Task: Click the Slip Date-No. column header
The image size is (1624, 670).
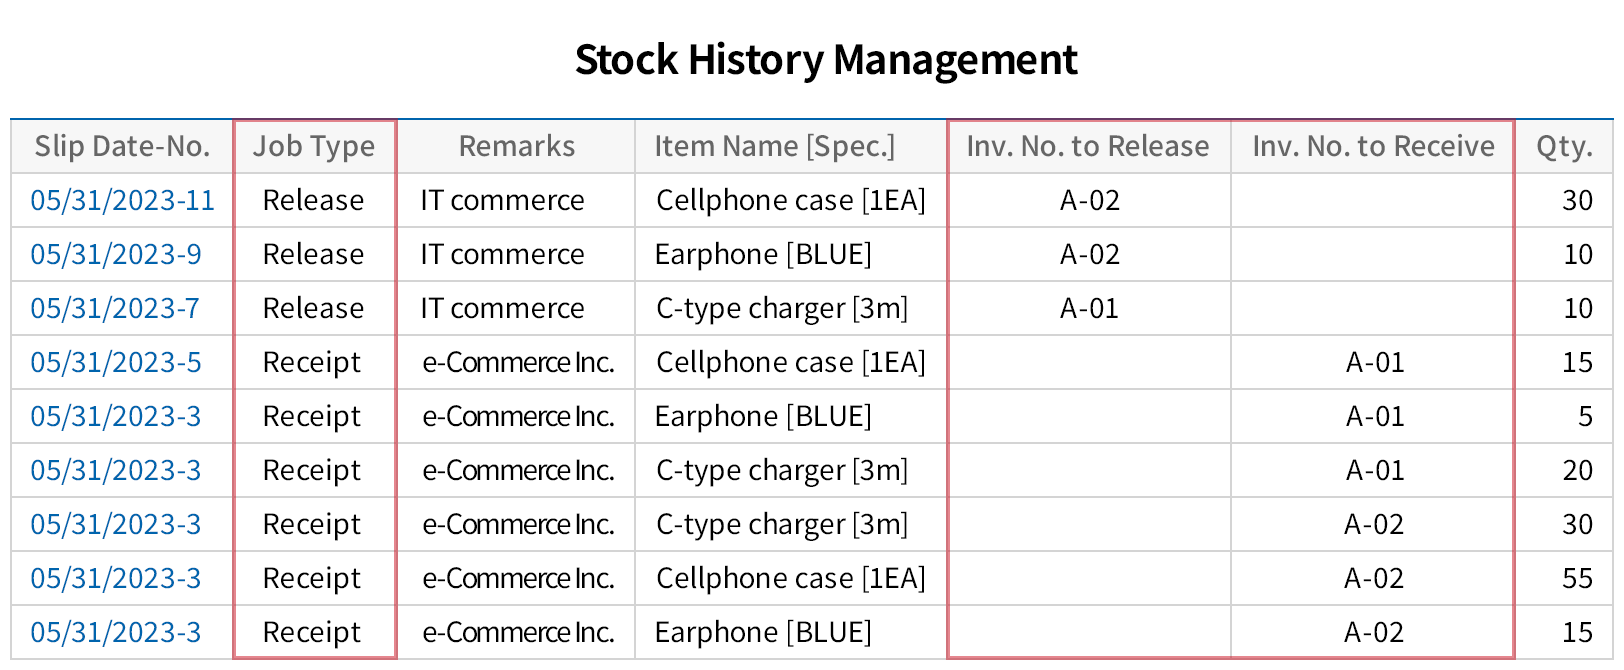Action: point(122,146)
